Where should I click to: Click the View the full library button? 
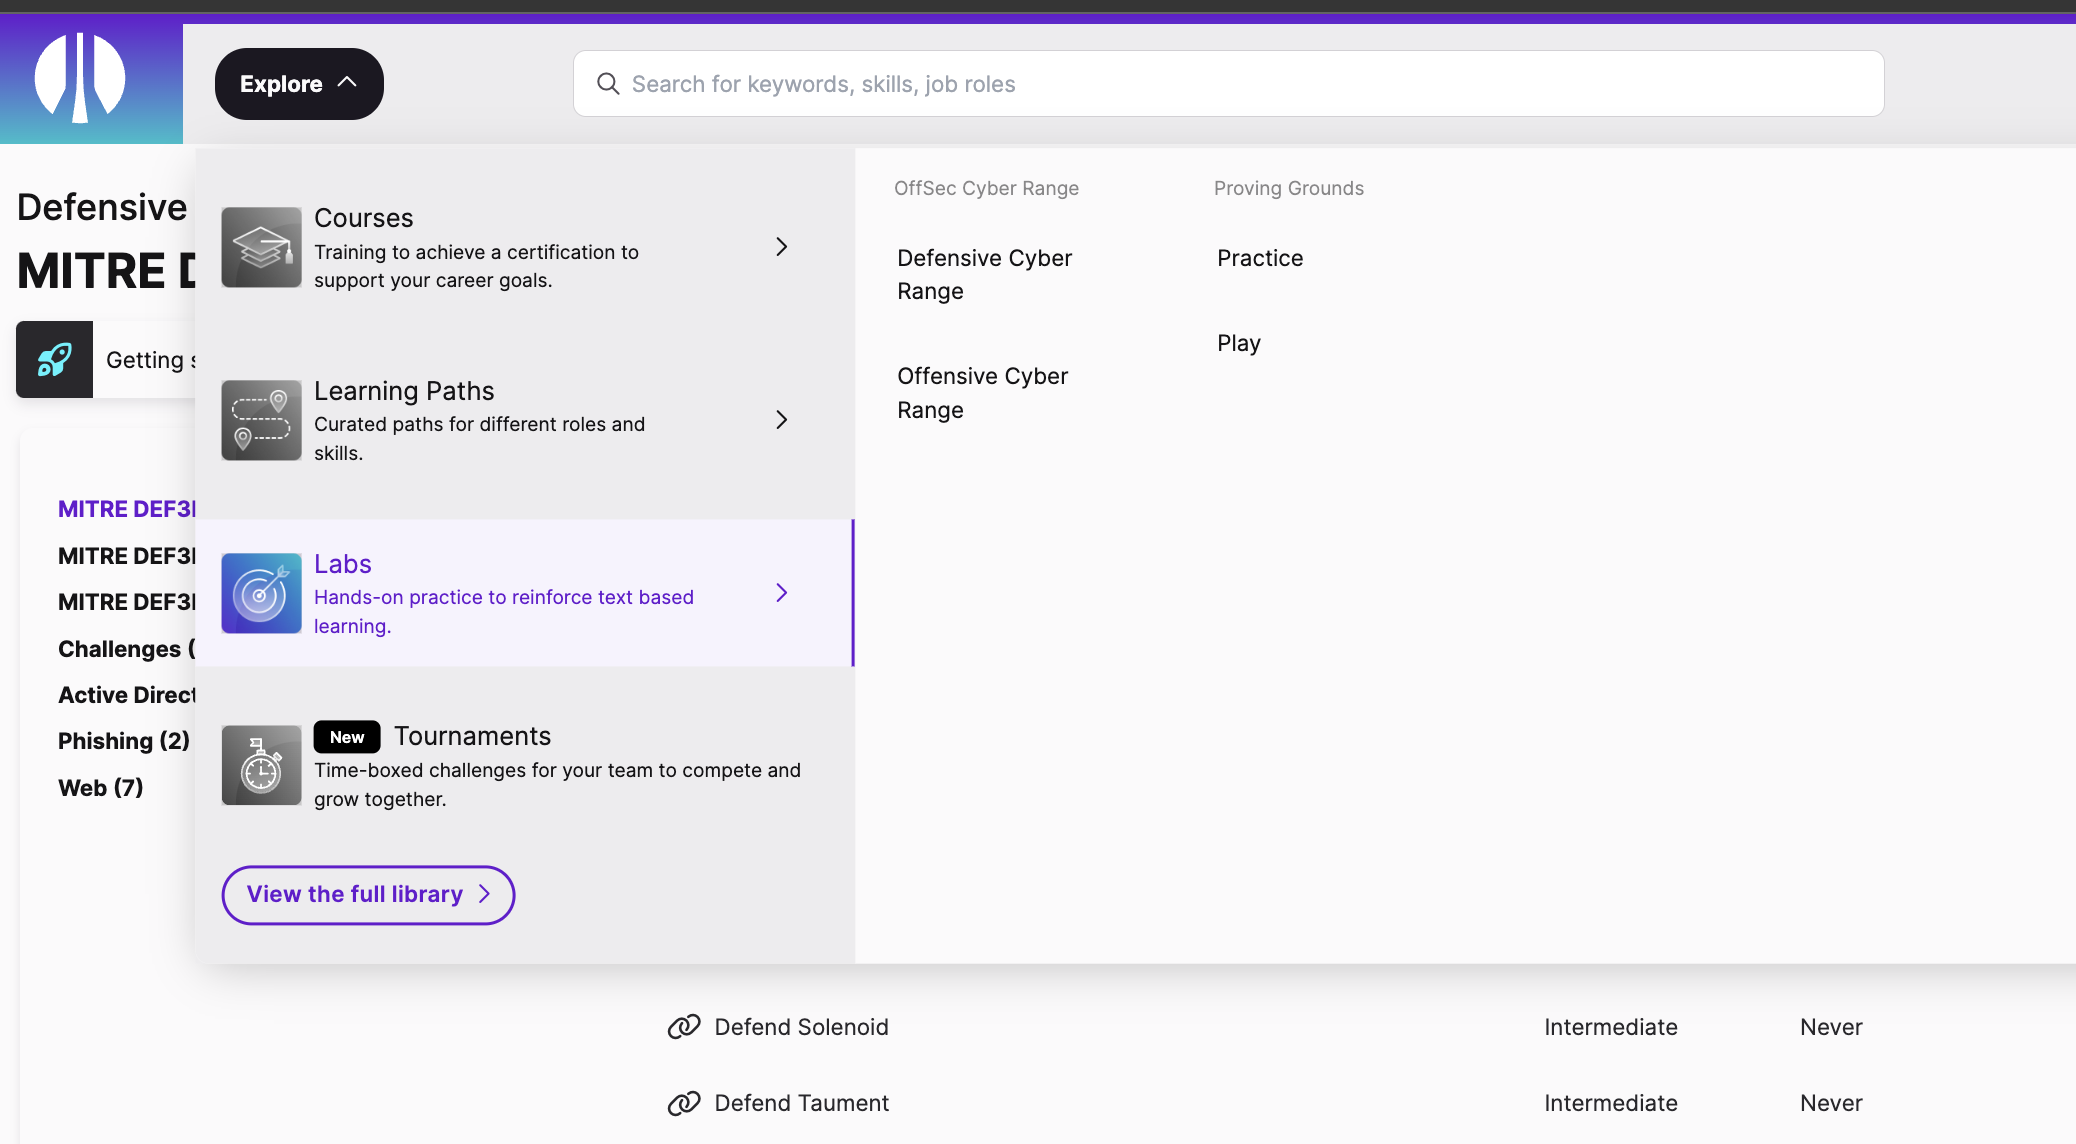[x=367, y=894]
